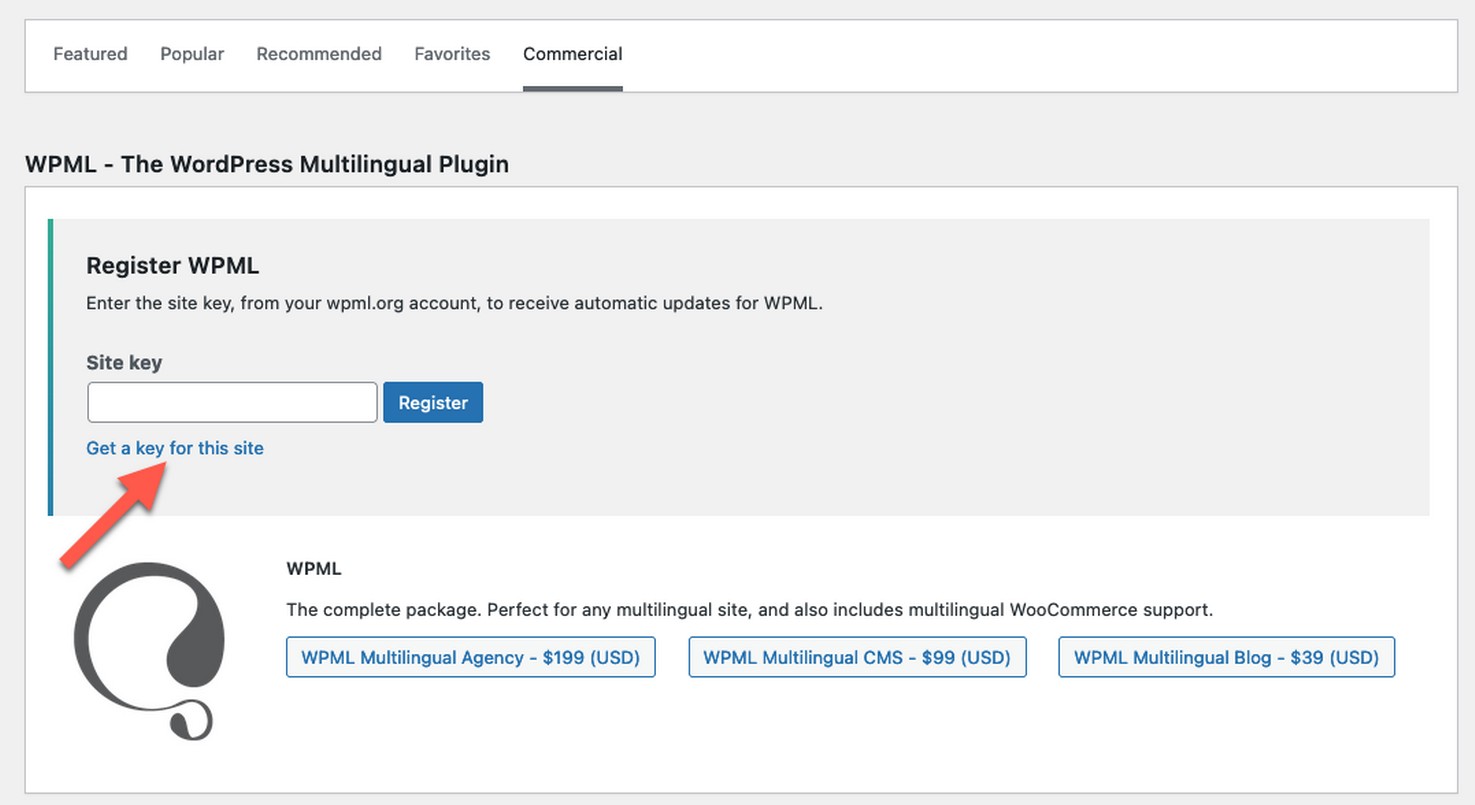Open the Popular plugins tab
Image resolution: width=1475 pixels, height=805 pixels.
coord(192,54)
